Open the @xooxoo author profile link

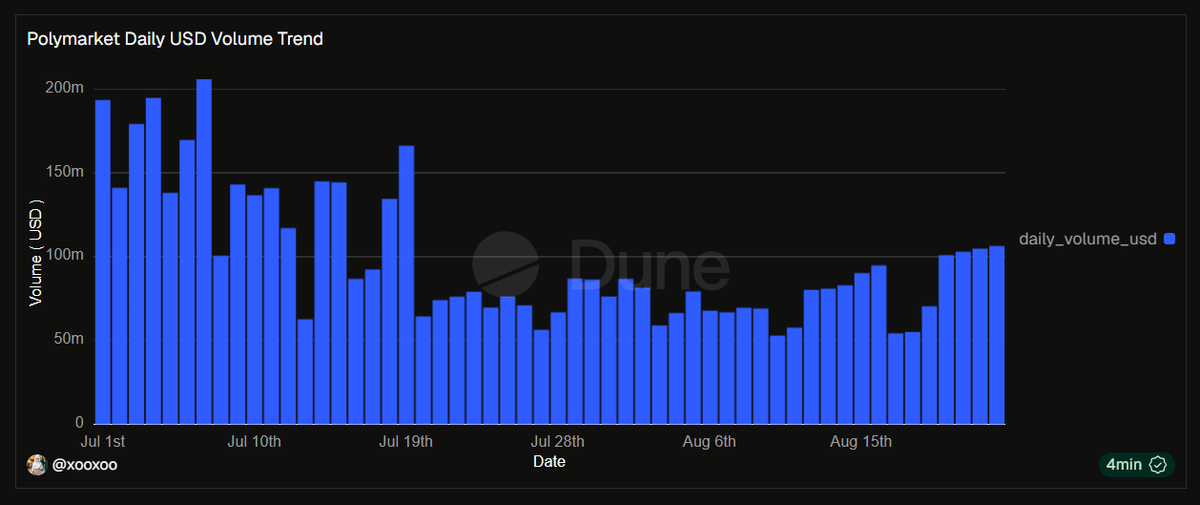coord(84,465)
